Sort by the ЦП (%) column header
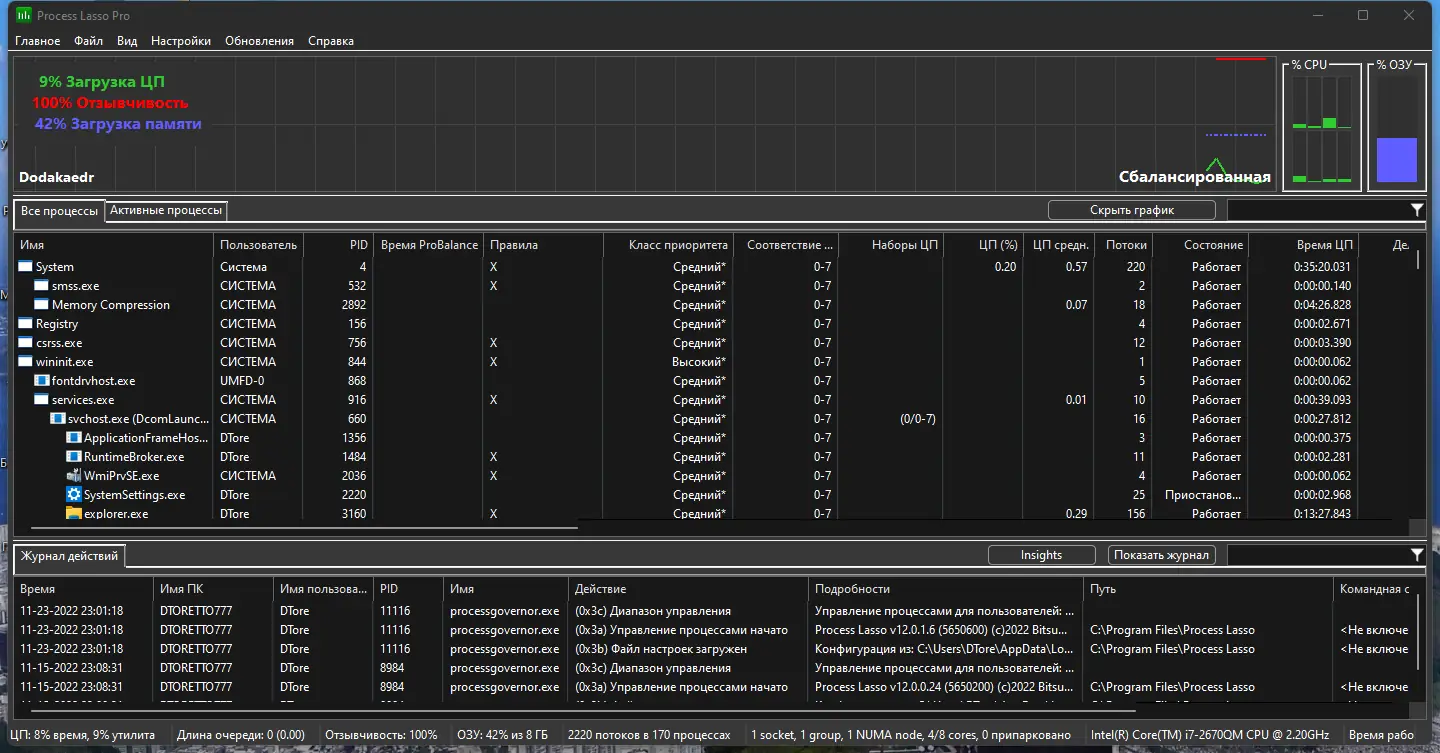 point(982,245)
